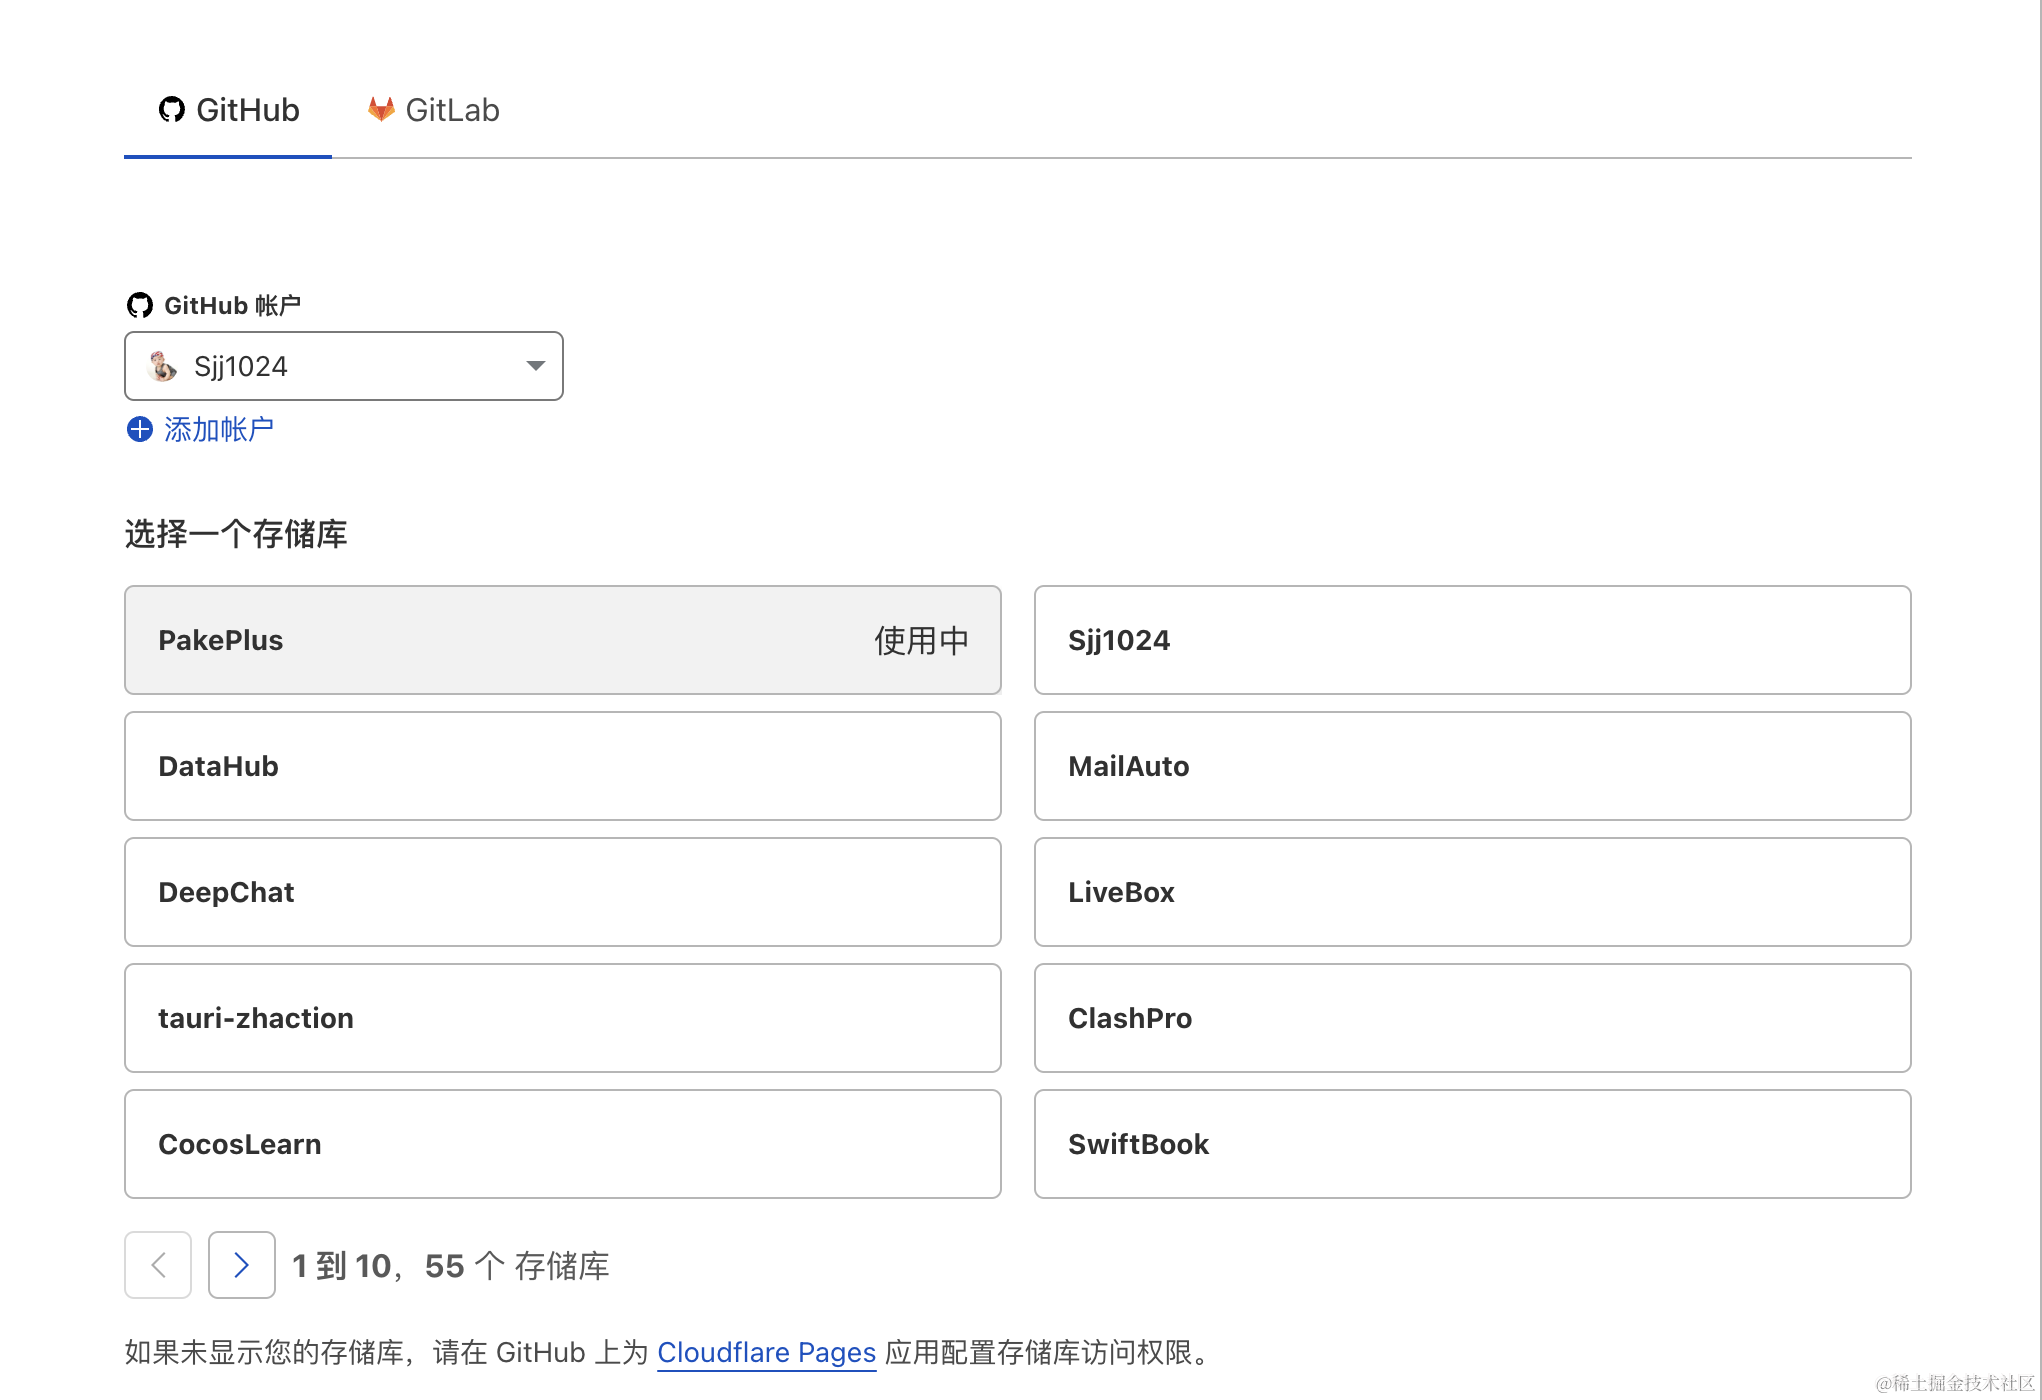Select the MailAuto repository
This screenshot has height=1400, width=2042.
(1472, 766)
